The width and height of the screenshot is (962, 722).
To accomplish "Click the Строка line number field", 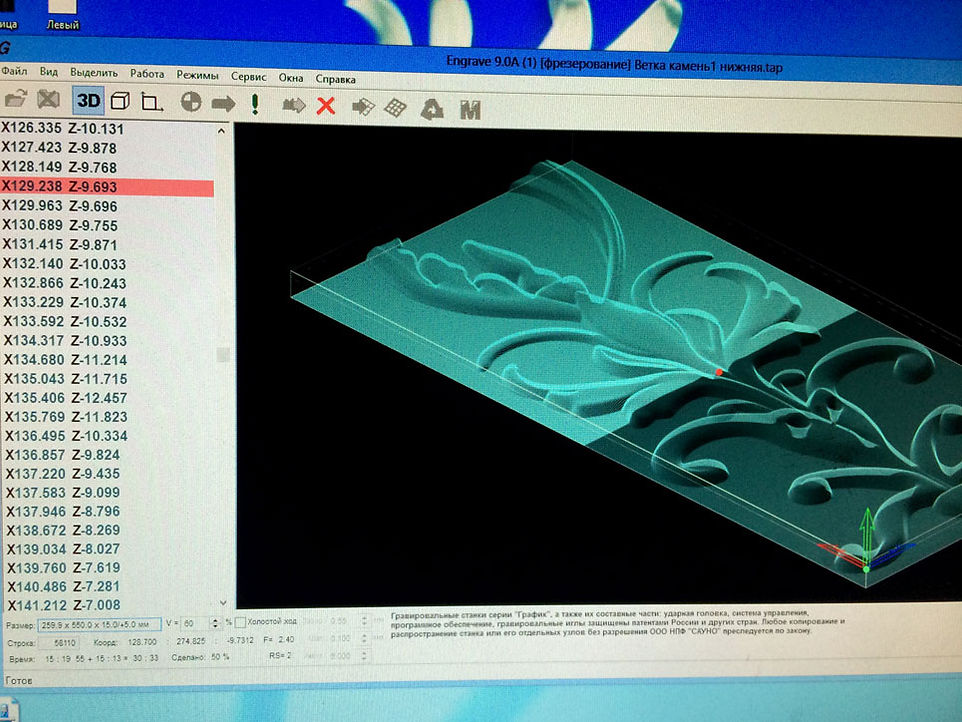I will pyautogui.click(x=65, y=640).
